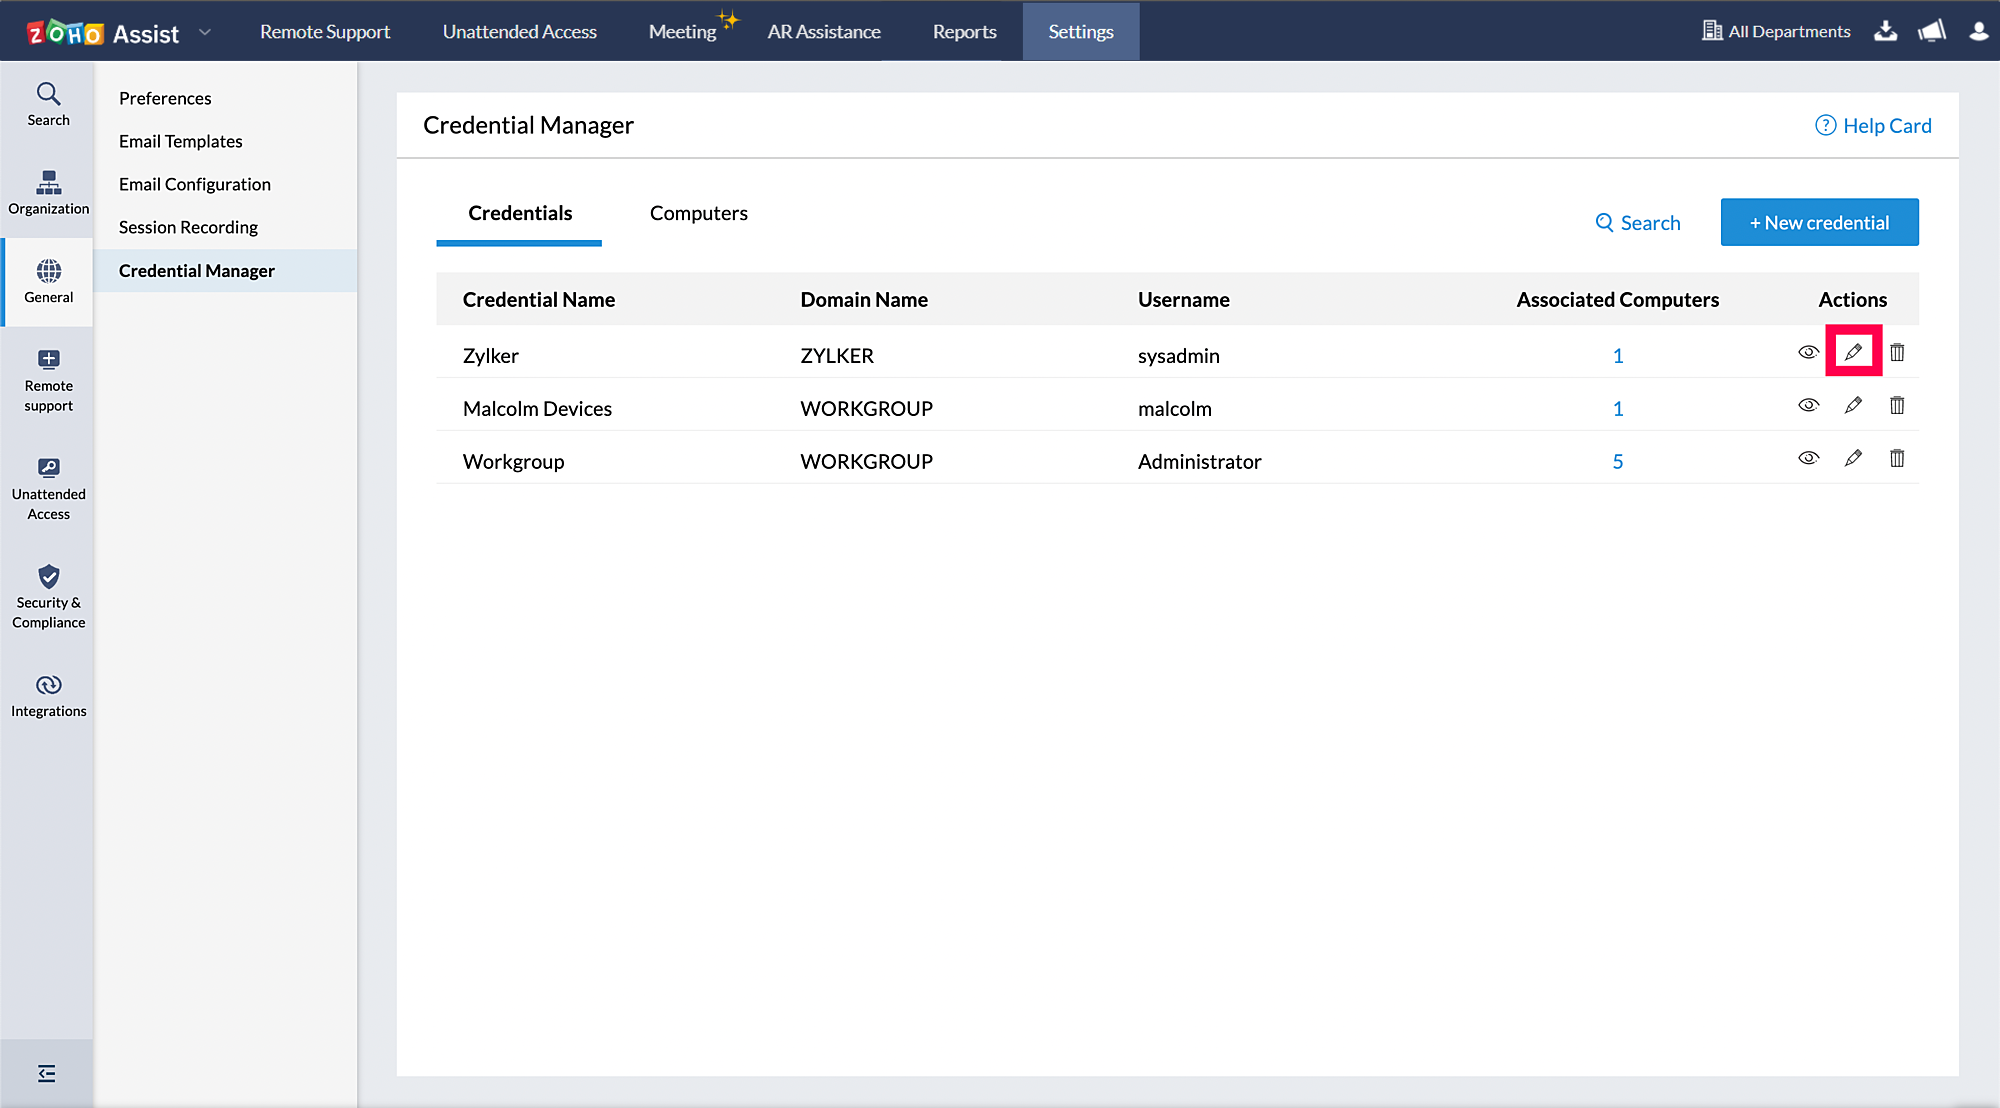Open the Reports menu in top navigation

coord(964,32)
